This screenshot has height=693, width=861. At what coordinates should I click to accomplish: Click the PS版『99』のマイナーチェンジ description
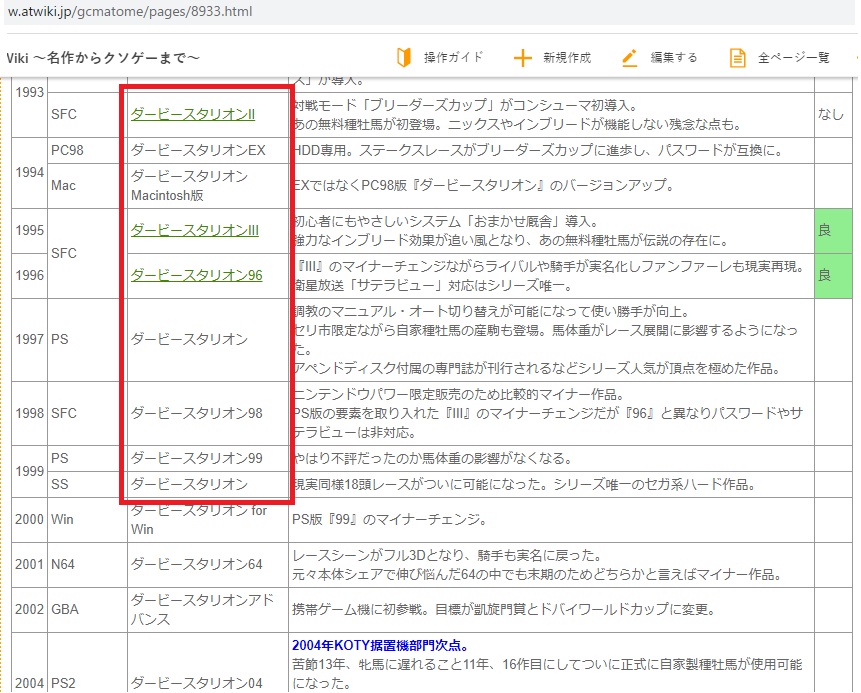point(389,519)
